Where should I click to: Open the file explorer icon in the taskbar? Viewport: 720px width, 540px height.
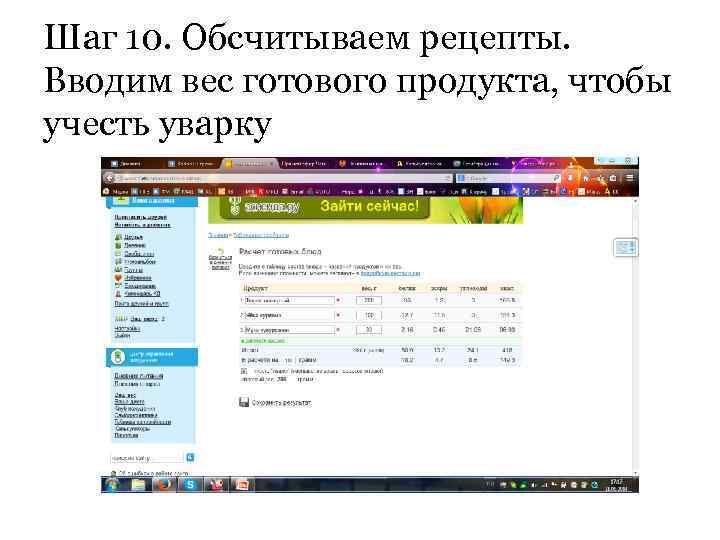click(138, 484)
